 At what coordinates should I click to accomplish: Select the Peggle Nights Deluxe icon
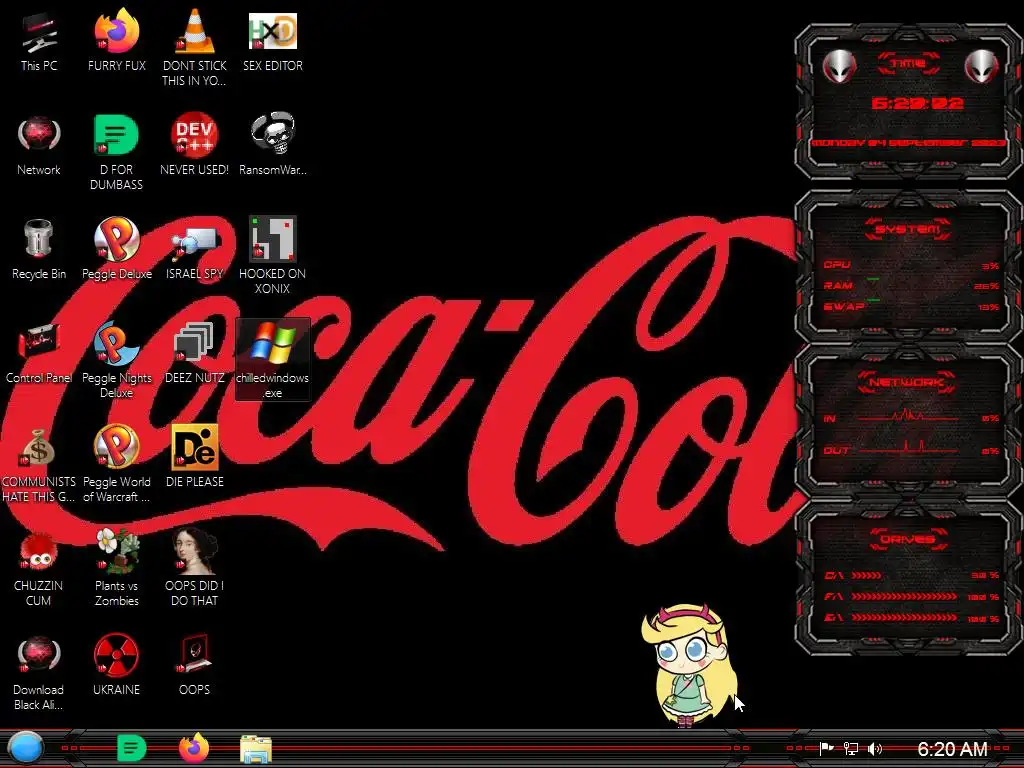tap(116, 359)
